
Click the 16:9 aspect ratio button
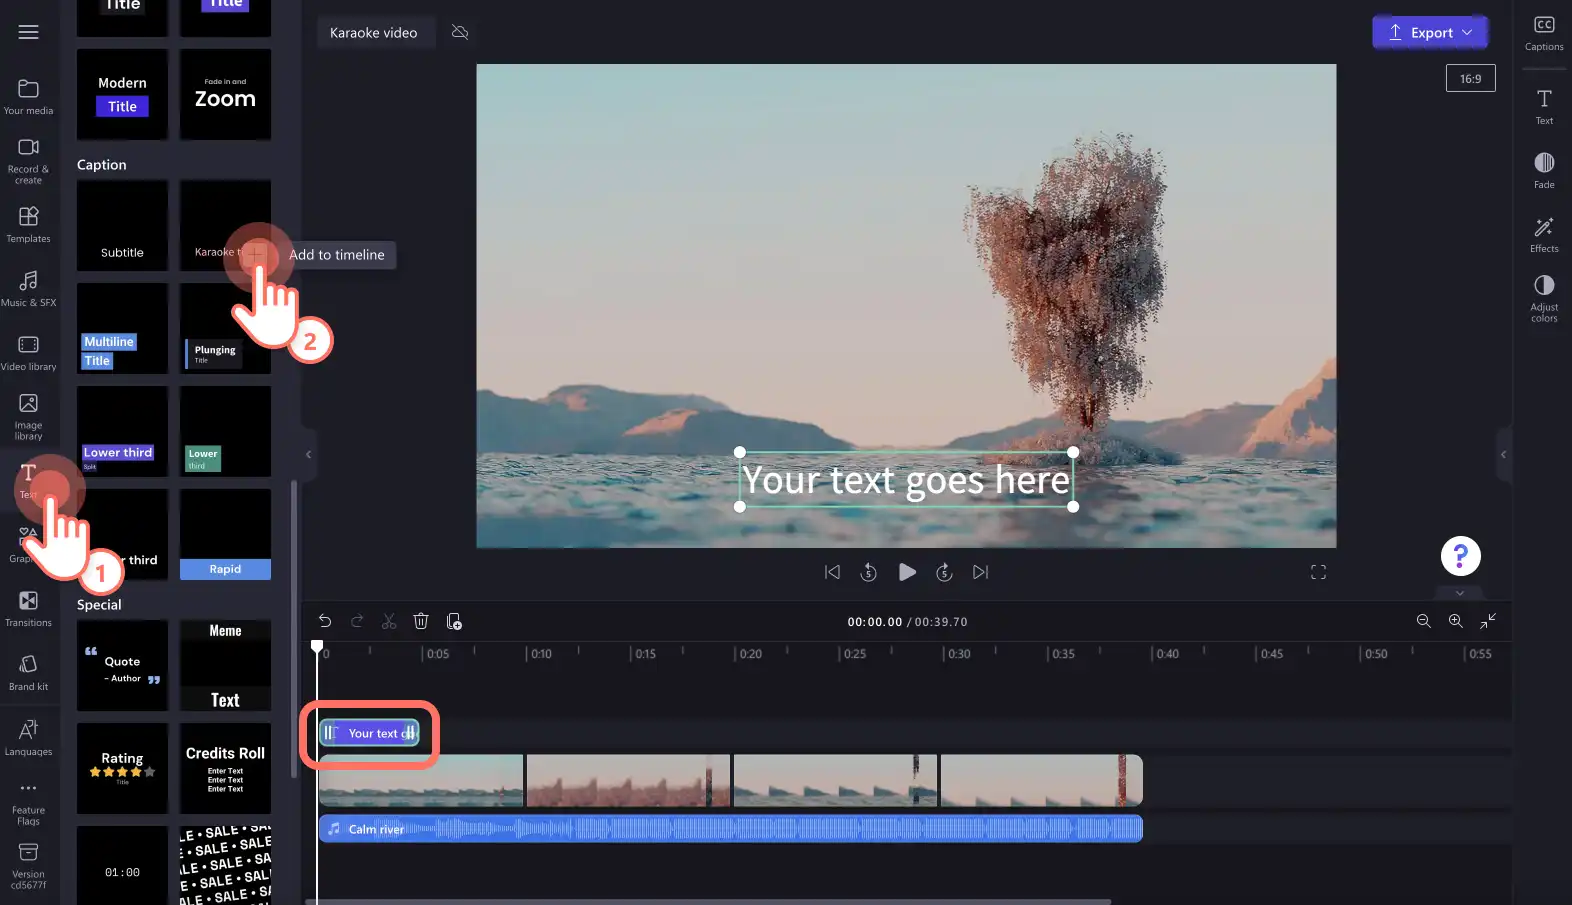[1471, 78]
